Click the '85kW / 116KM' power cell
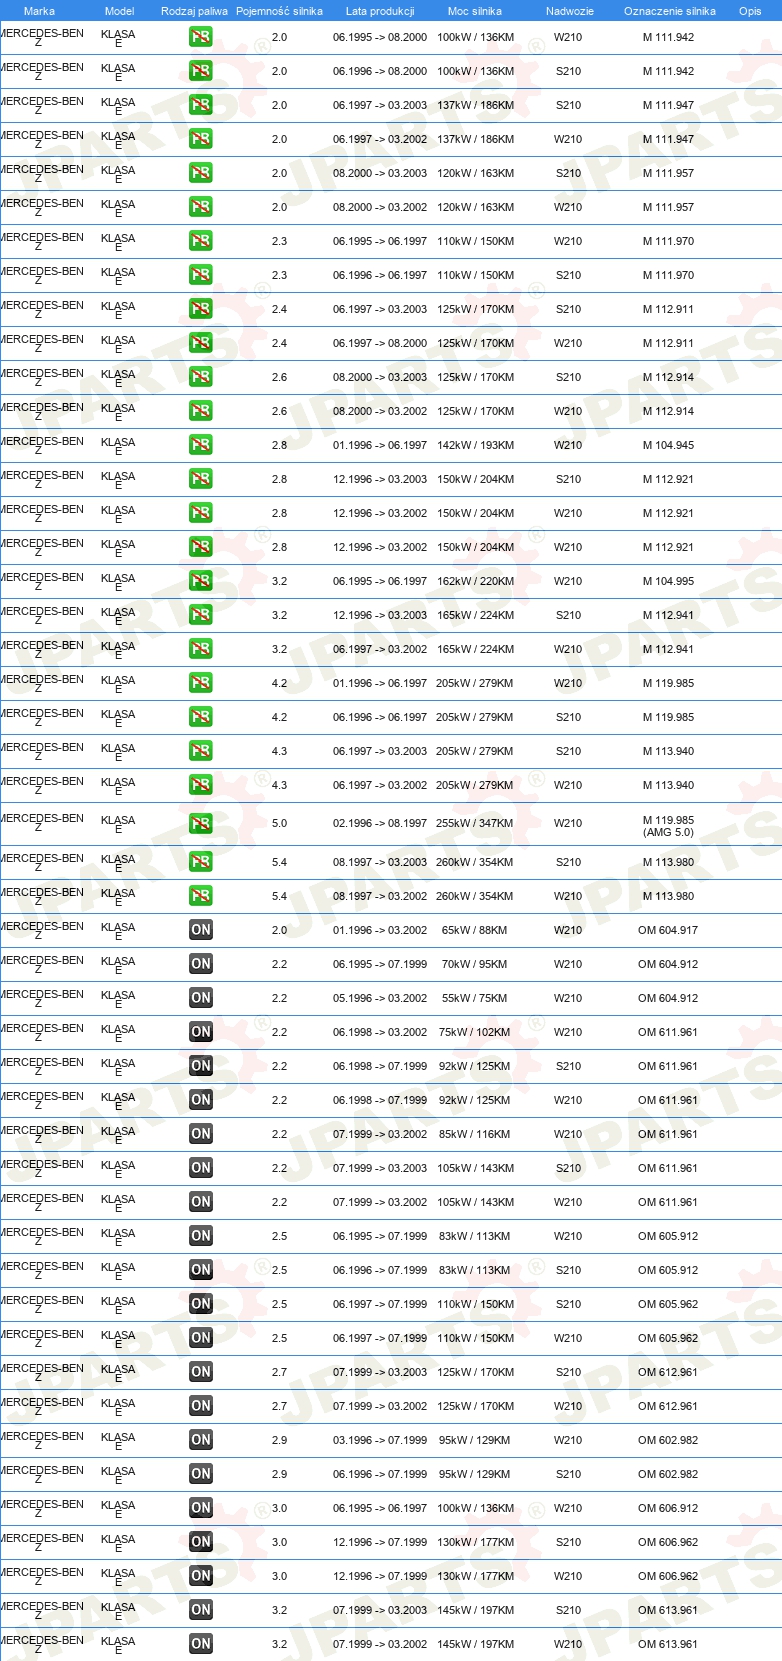This screenshot has width=782, height=1661. [475, 1134]
